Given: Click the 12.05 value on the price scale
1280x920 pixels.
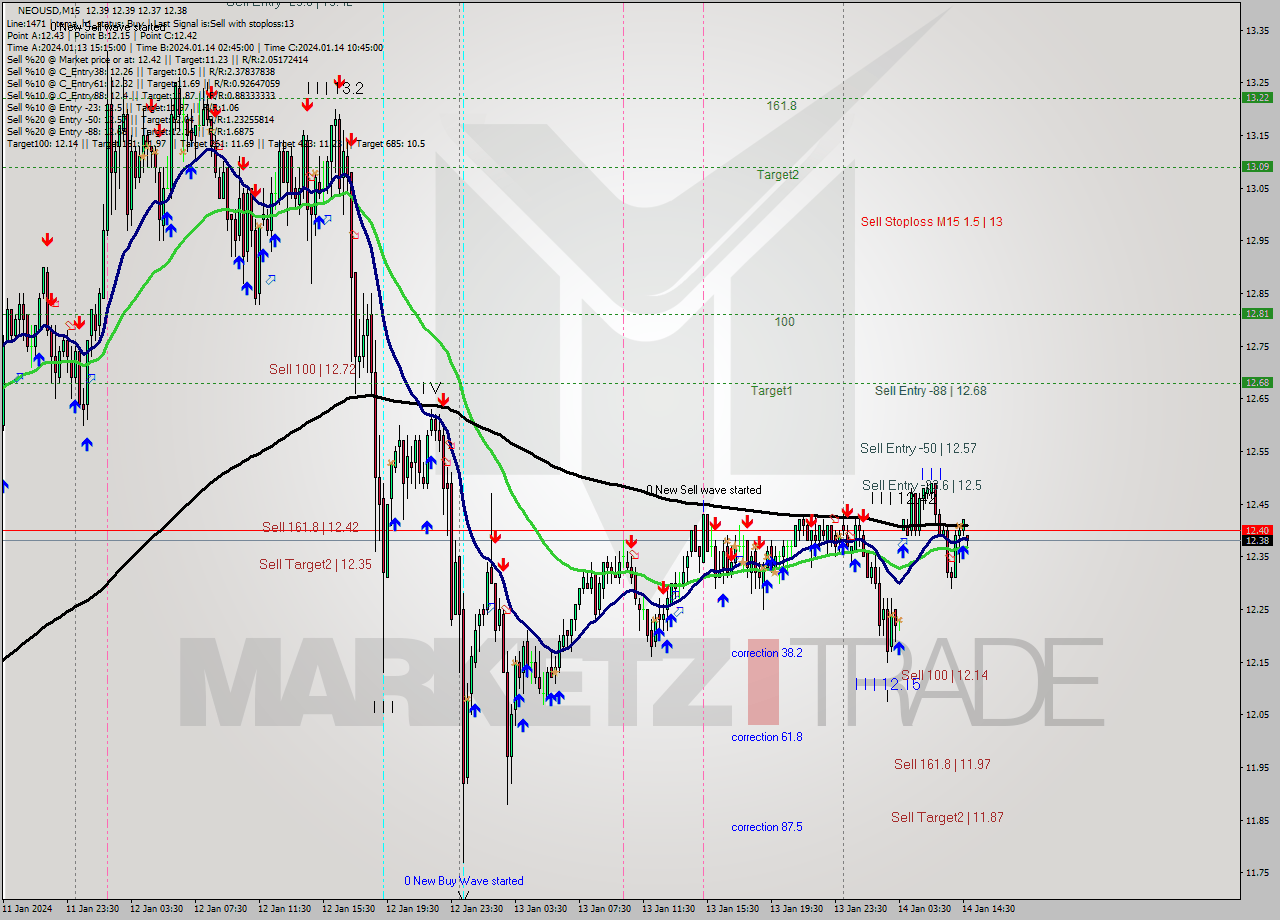Looking at the screenshot, I should pyautogui.click(x=1257, y=714).
